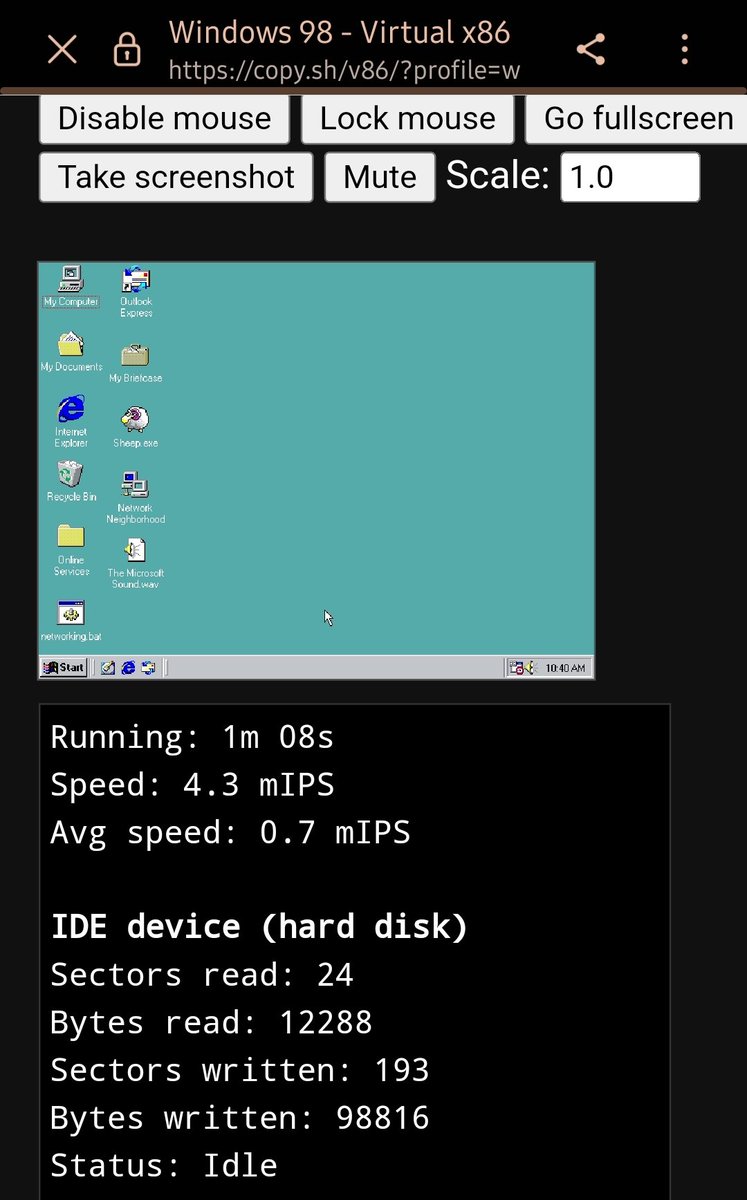Click Show Desktop quick launch icon

coord(108,668)
